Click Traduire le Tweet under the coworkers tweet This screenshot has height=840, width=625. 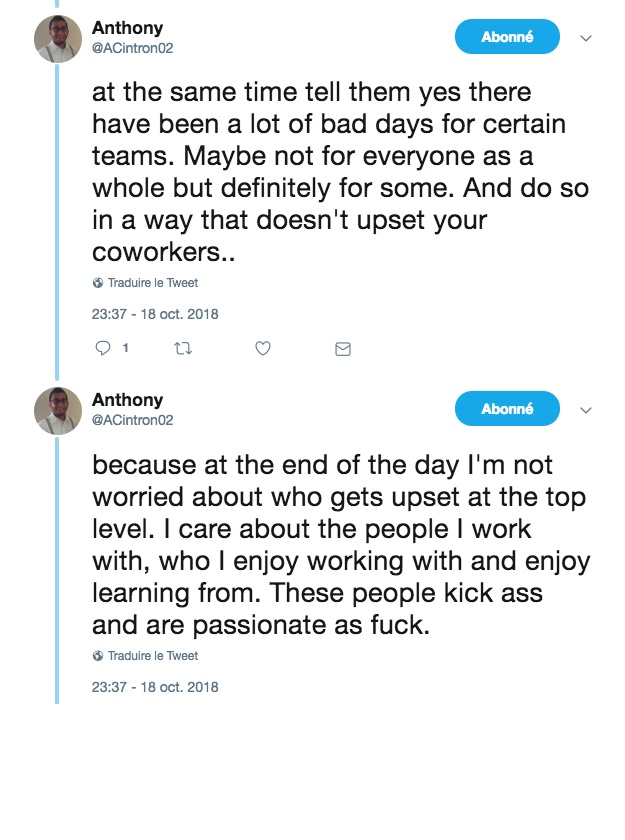pyautogui.click(x=152, y=283)
